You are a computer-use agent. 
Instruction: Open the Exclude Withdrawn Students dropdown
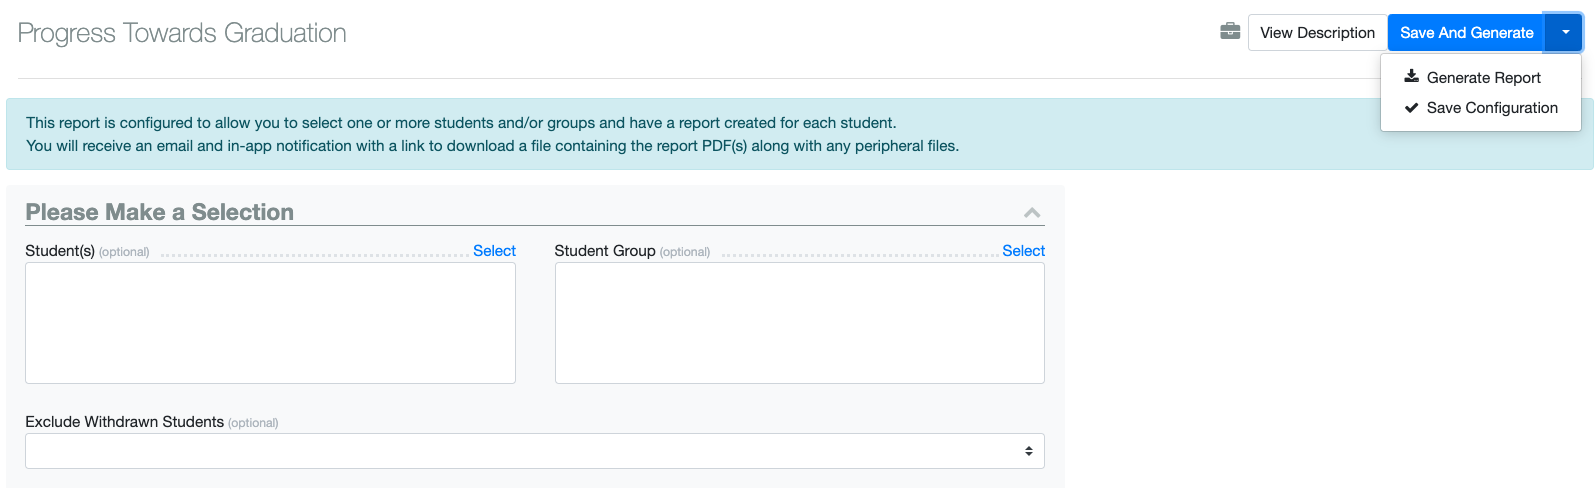535,451
